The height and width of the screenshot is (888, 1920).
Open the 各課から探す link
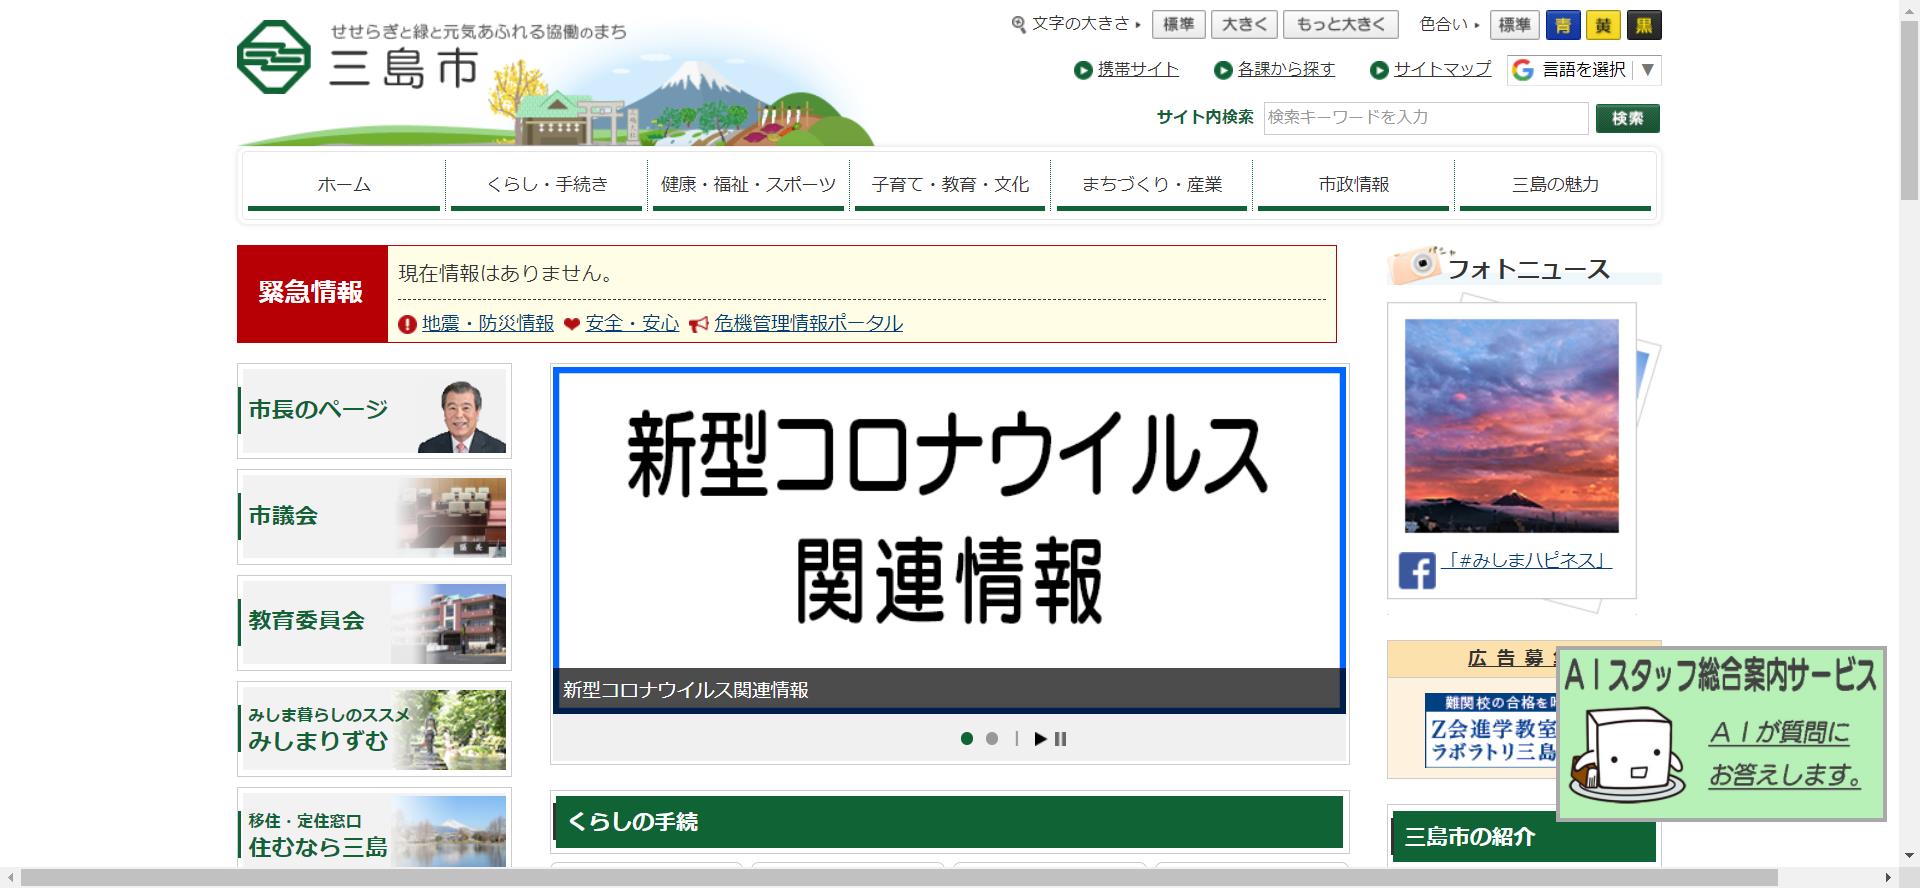click(1286, 69)
